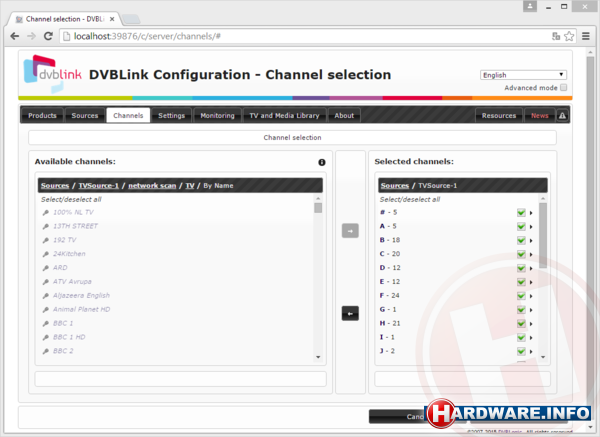
Task: Click the selected channels list scrollbar thumb
Action: [x=543, y=235]
